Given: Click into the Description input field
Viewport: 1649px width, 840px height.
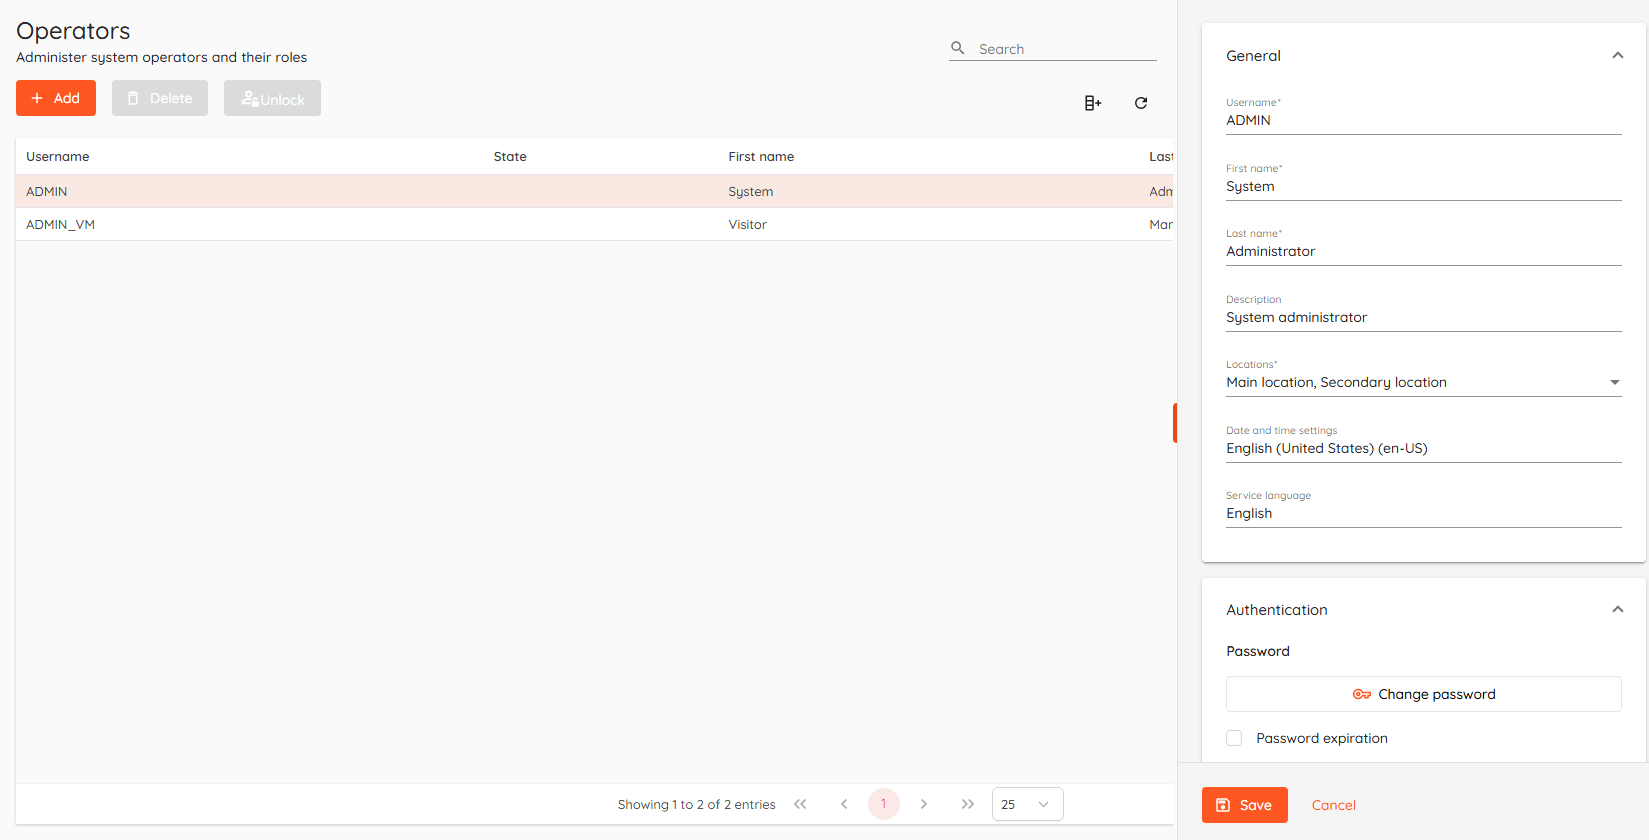Looking at the screenshot, I should (1422, 318).
